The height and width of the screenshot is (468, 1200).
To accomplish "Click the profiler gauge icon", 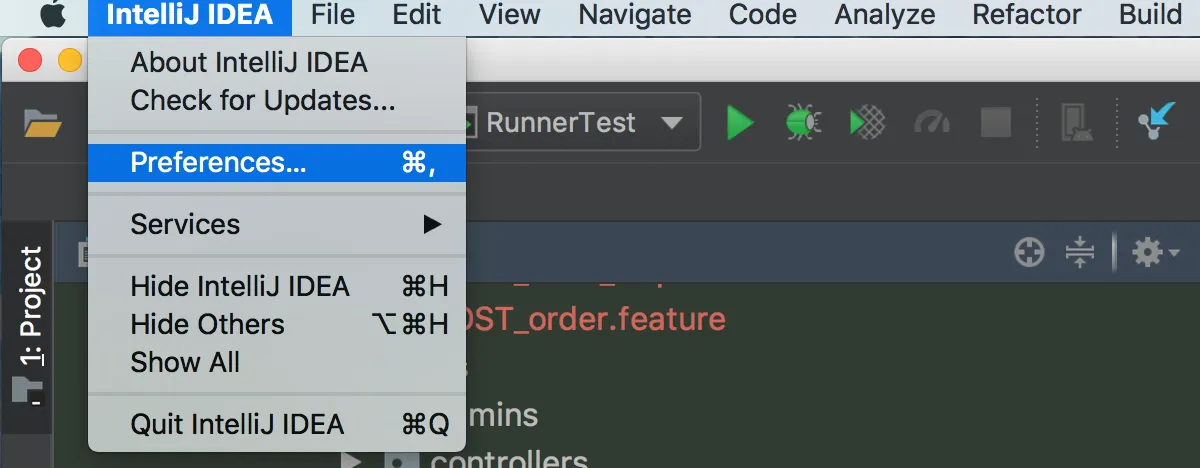I will pyautogui.click(x=932, y=122).
